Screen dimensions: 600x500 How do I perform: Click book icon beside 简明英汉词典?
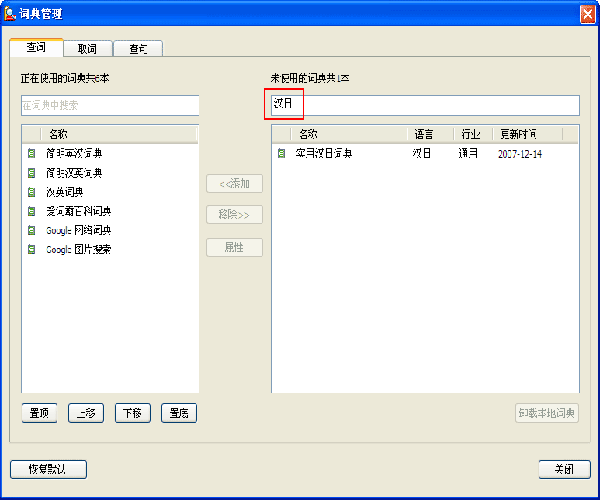31,153
